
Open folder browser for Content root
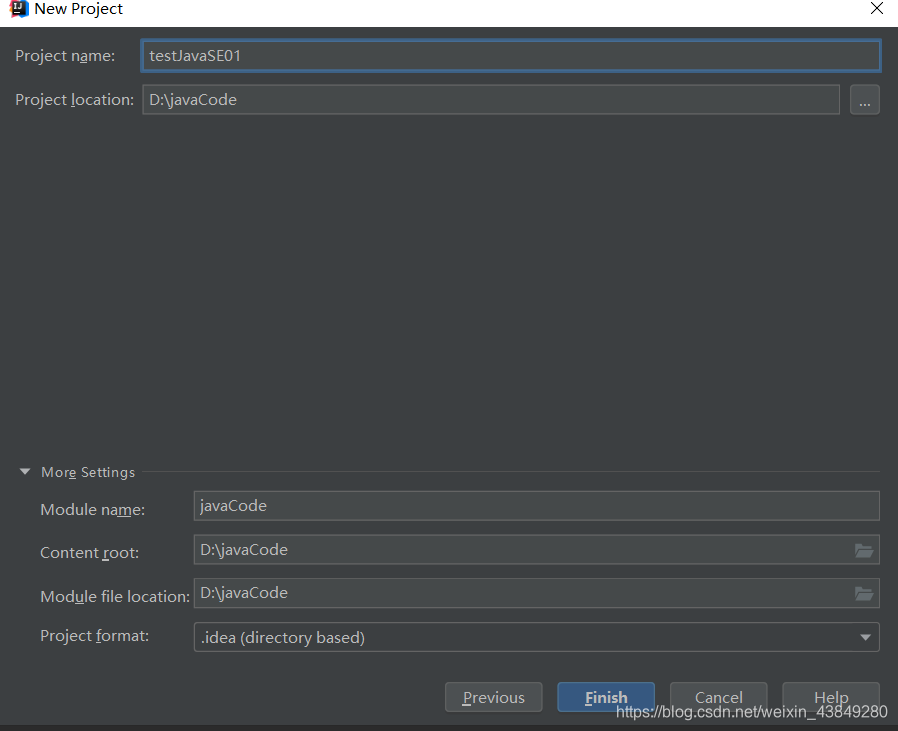864,551
